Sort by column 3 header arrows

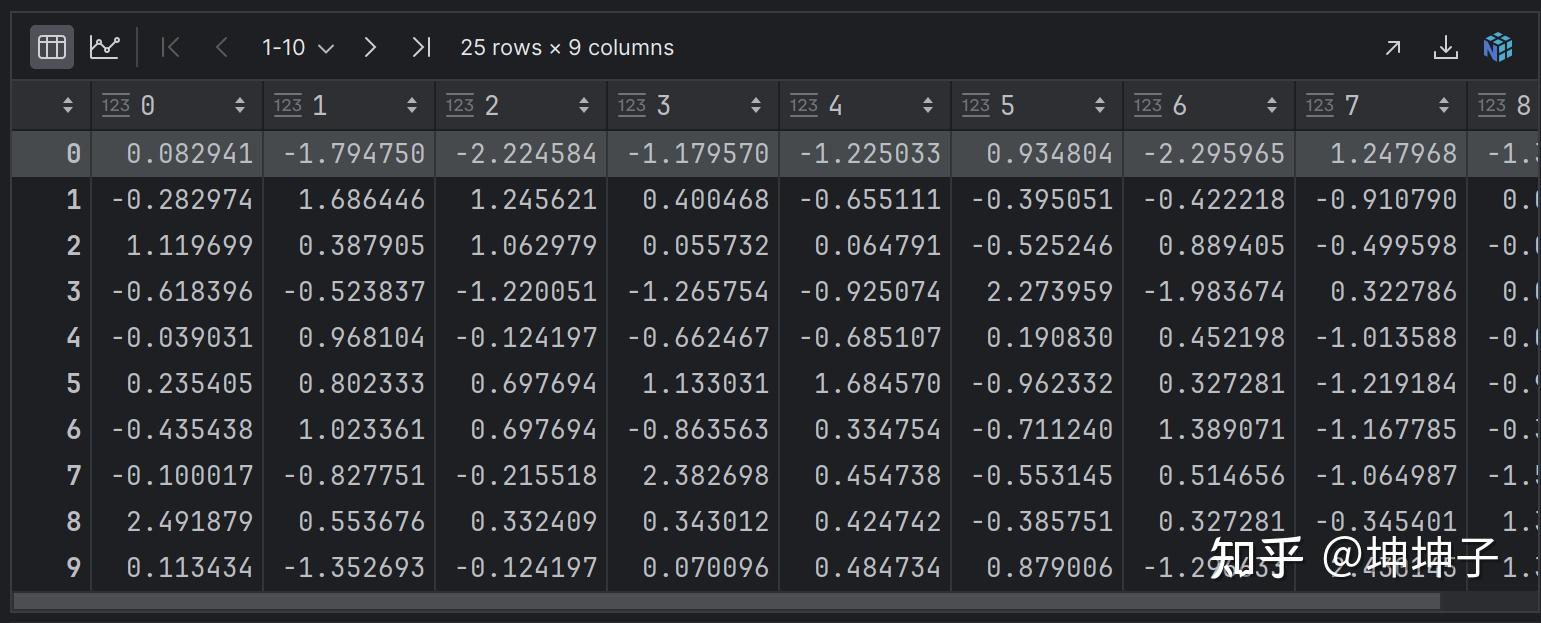756,105
